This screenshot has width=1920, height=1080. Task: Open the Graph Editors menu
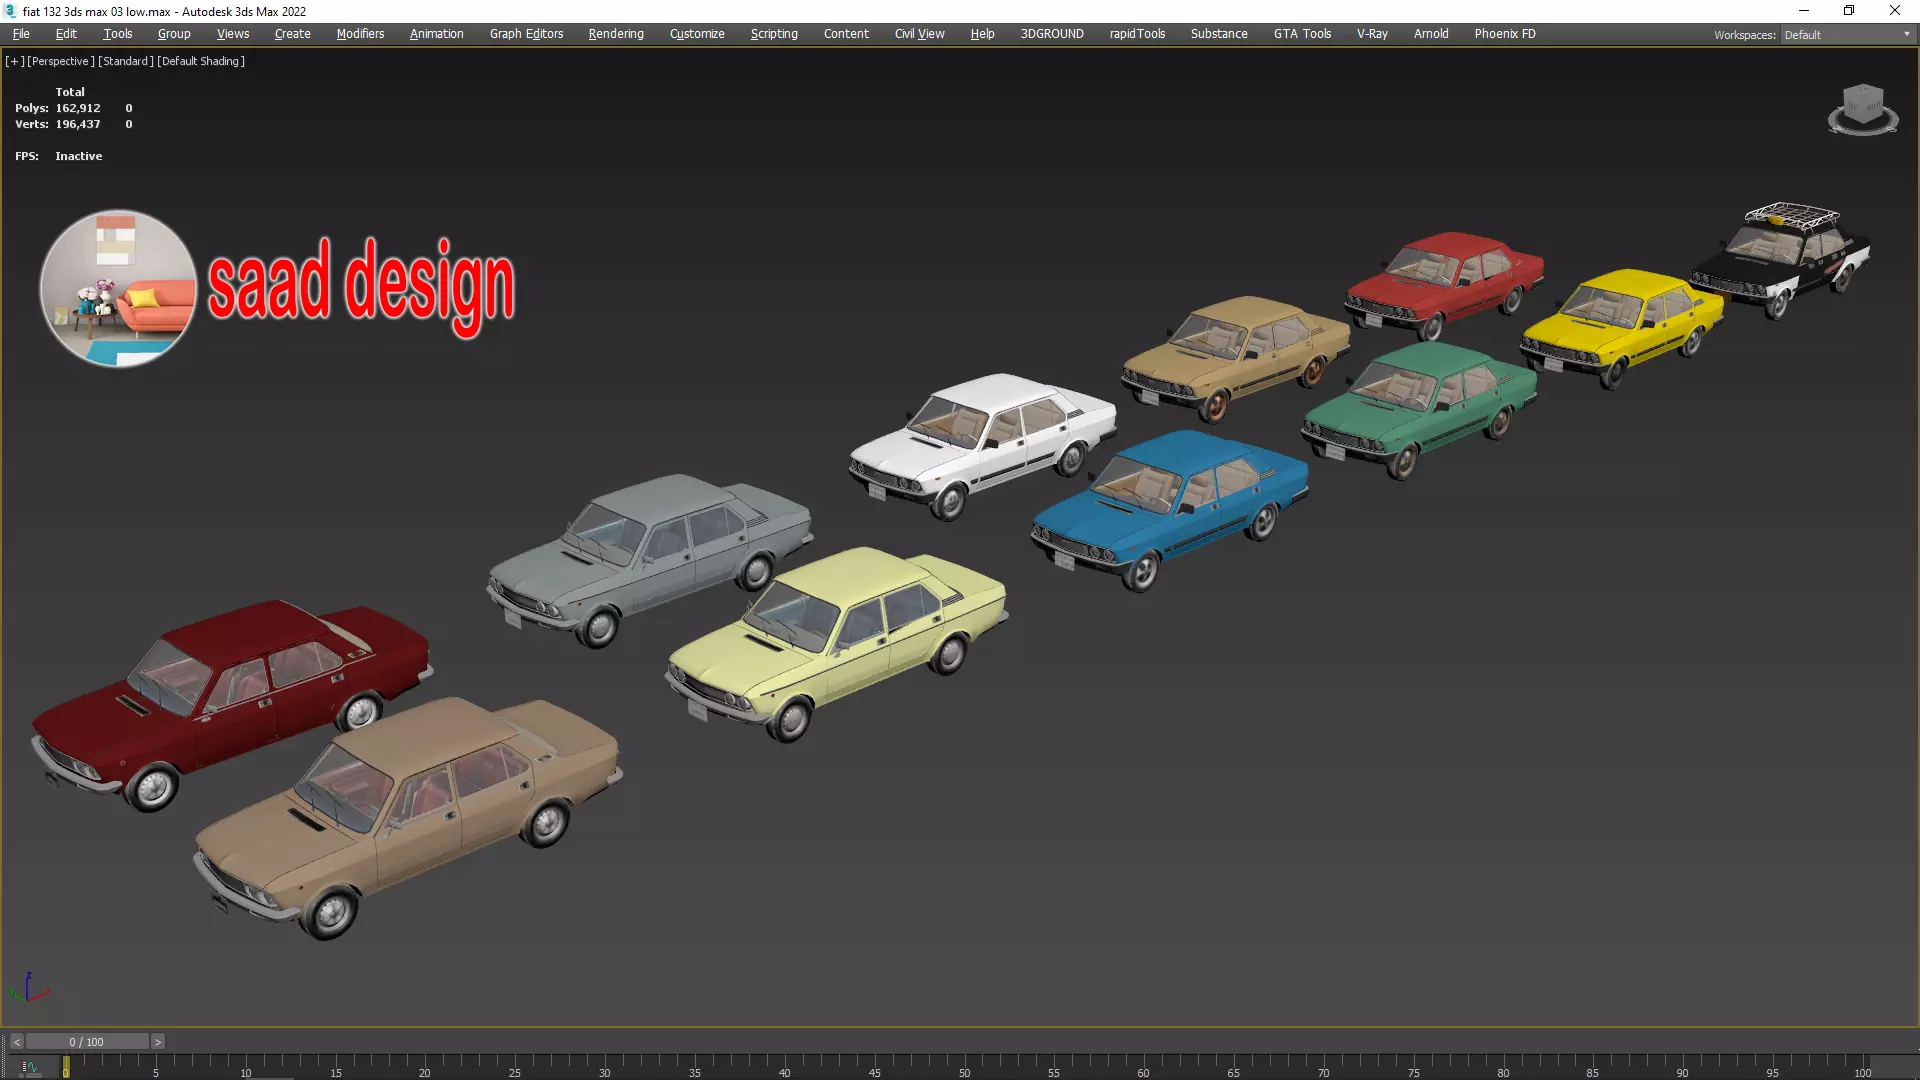click(526, 33)
